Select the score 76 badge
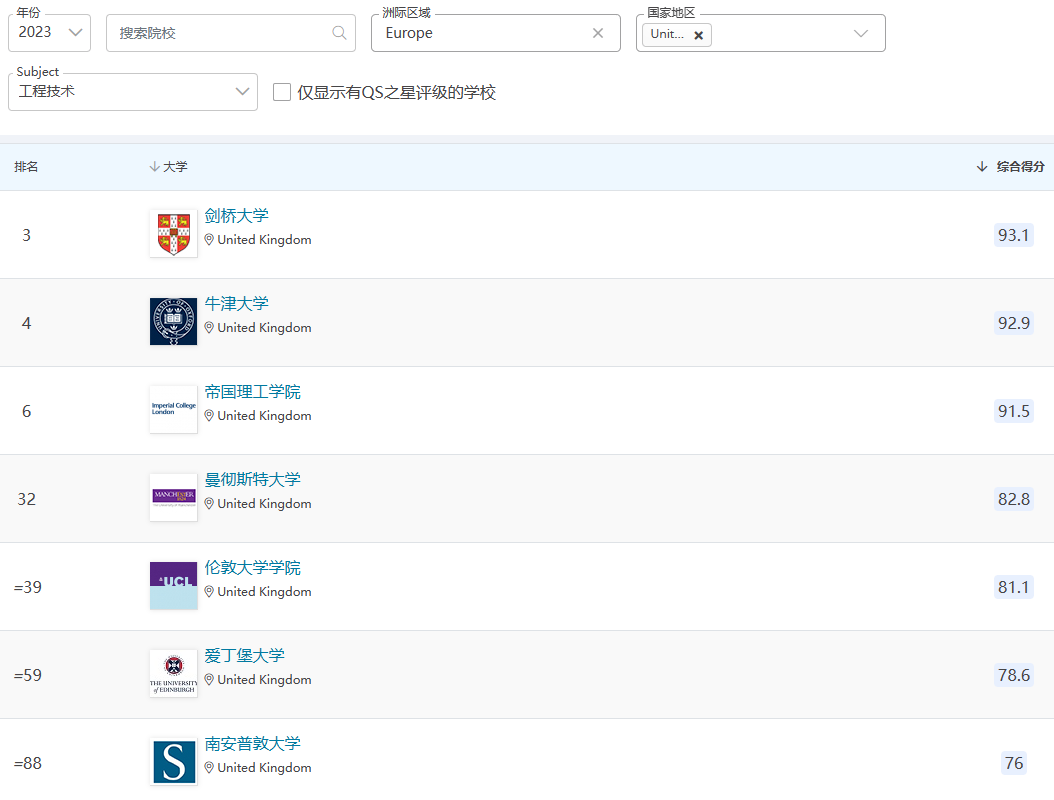This screenshot has height=800, width=1054. [1014, 764]
